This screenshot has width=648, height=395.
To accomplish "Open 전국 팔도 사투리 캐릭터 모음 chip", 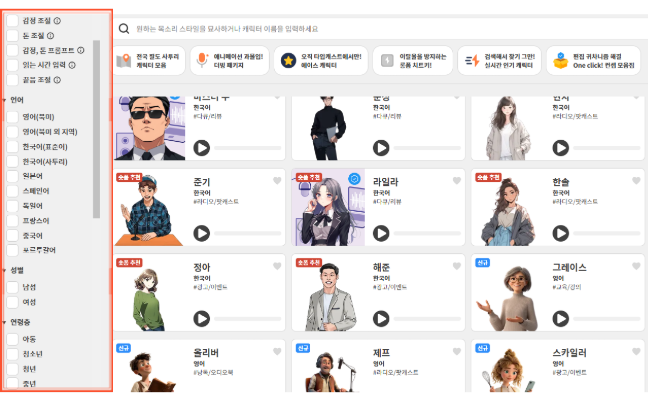I will [x=149, y=61].
